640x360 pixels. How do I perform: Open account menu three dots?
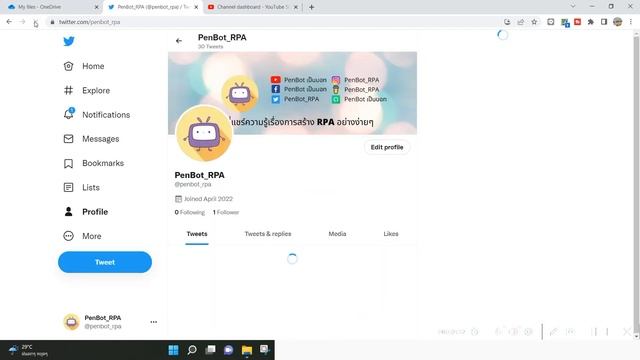coord(153,322)
